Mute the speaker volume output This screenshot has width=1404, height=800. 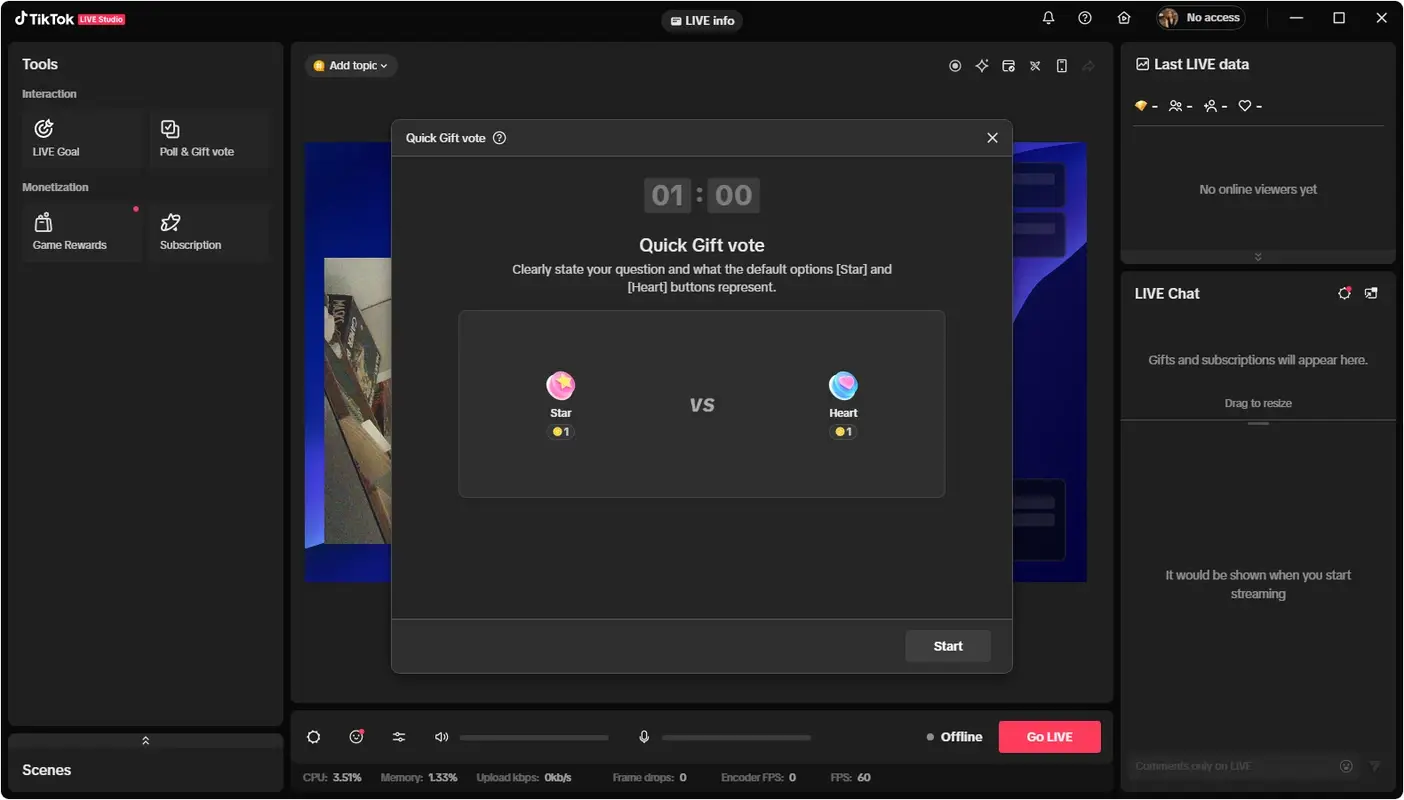point(441,737)
